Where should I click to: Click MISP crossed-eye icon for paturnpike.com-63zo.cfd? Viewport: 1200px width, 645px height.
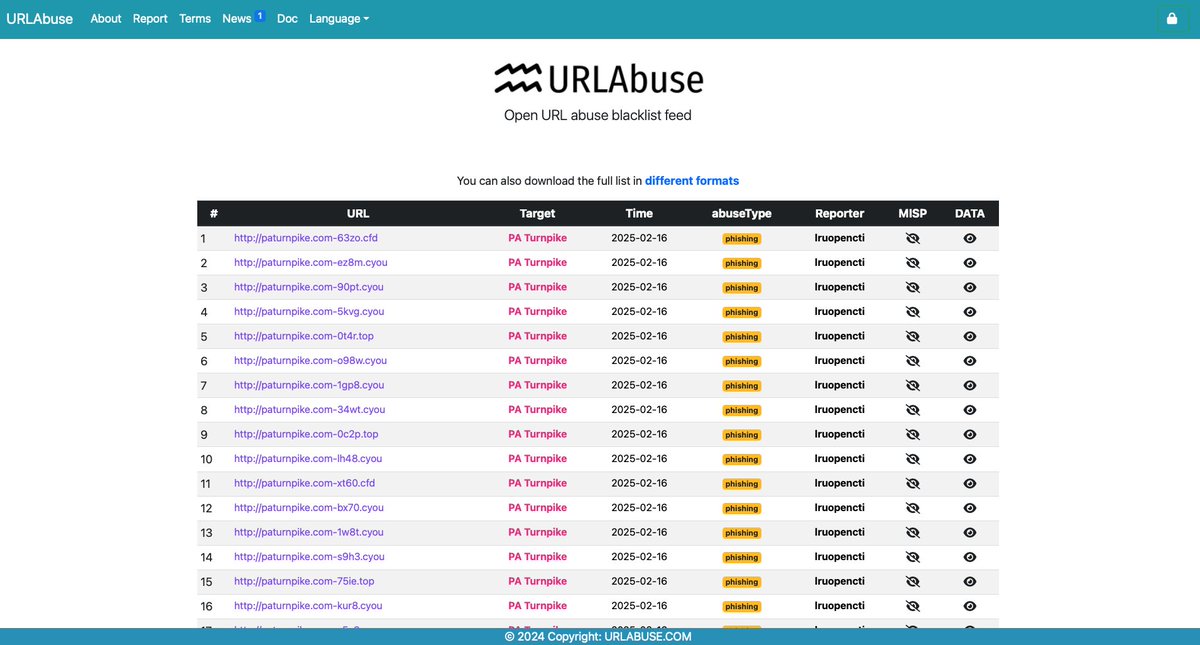(912, 239)
